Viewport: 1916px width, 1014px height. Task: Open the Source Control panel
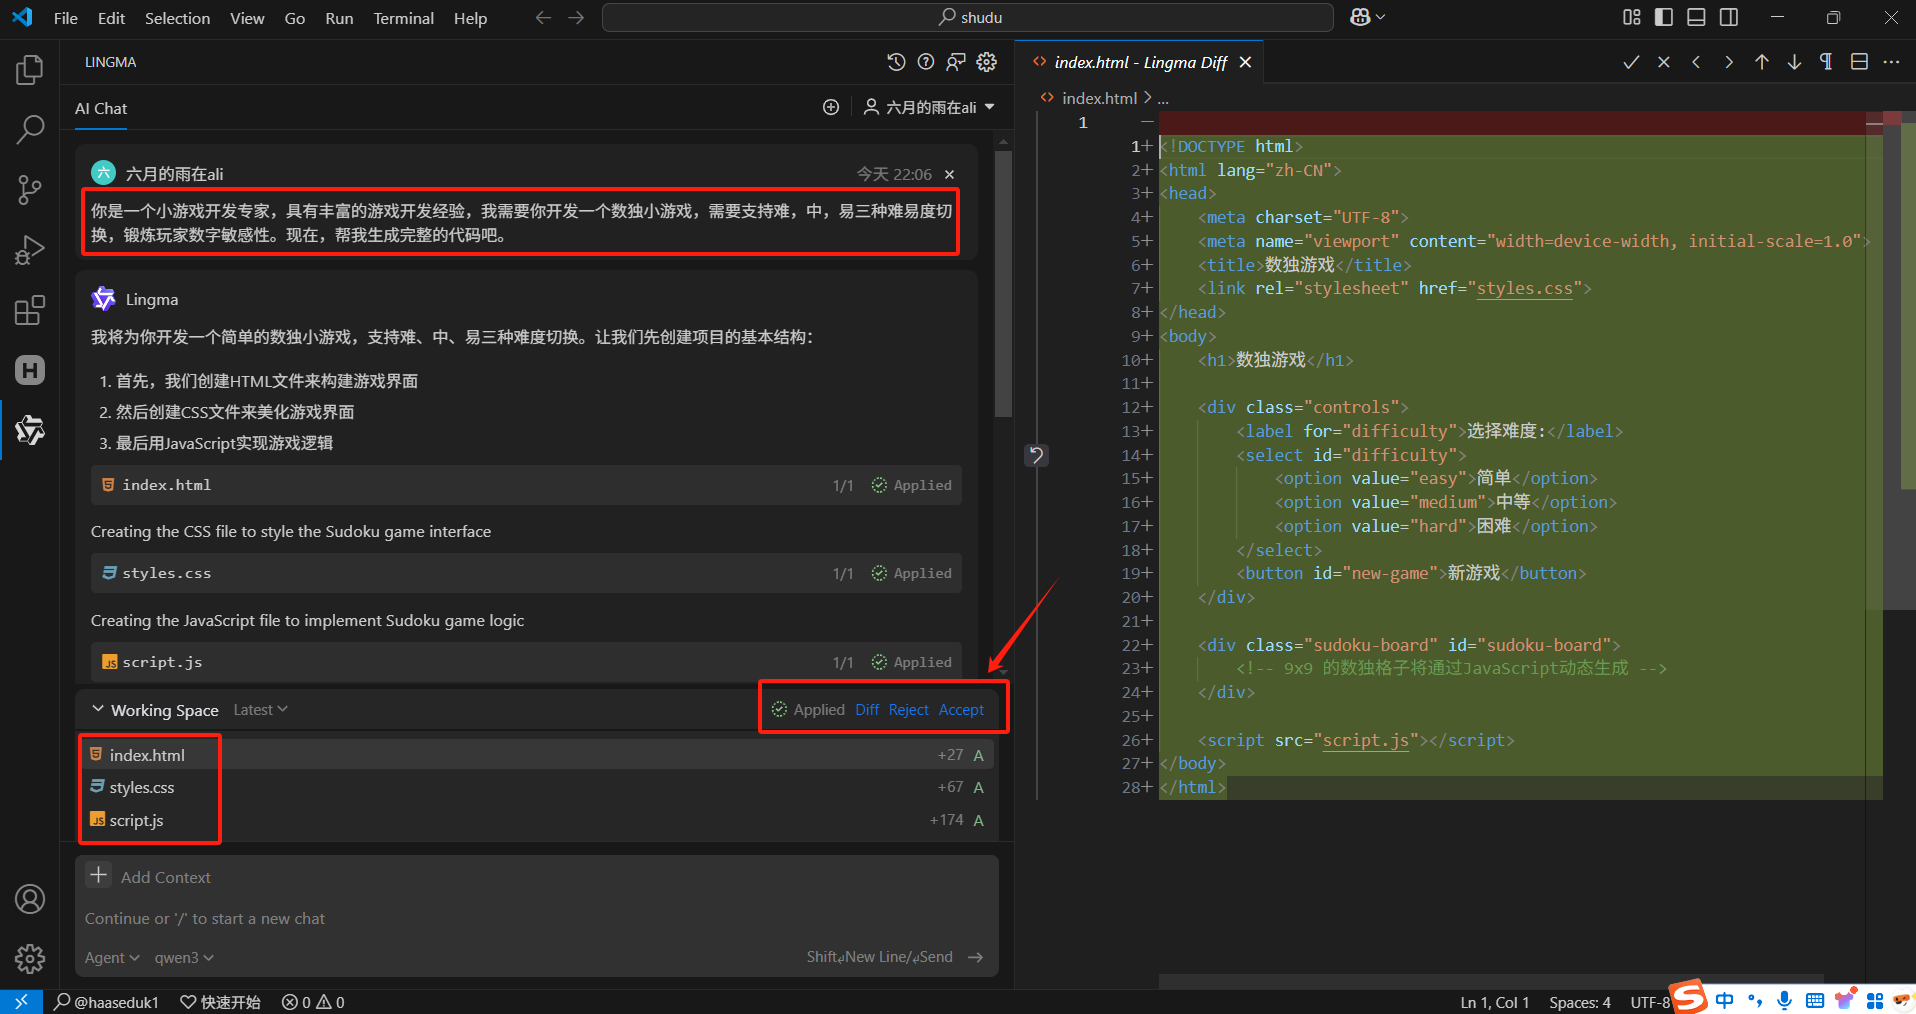[x=29, y=189]
